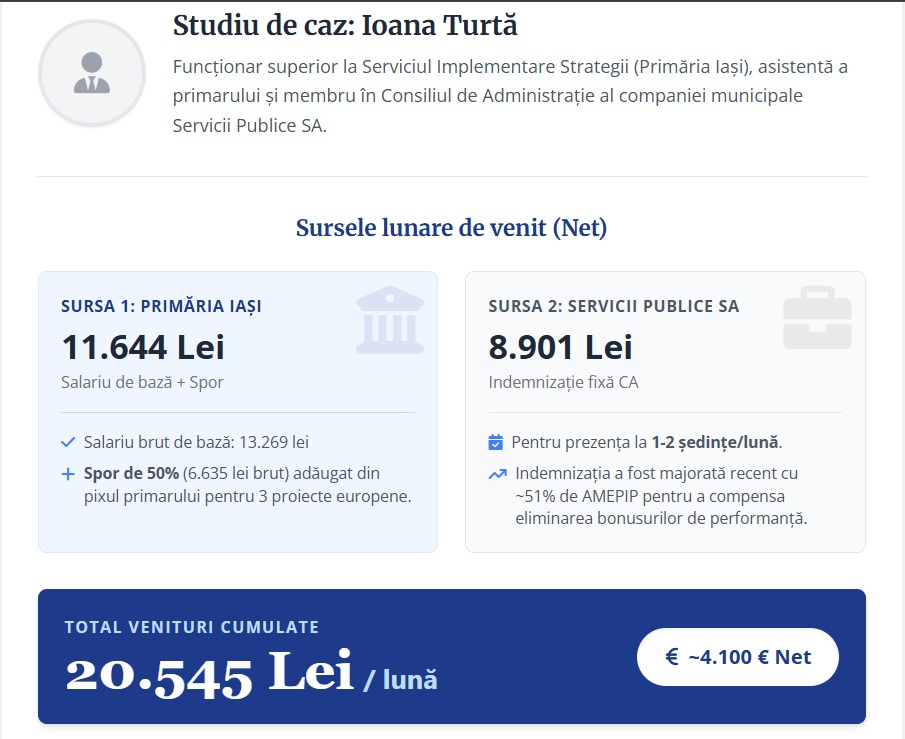
Task: Click the 11.644 Lei amount
Action: 143,347
